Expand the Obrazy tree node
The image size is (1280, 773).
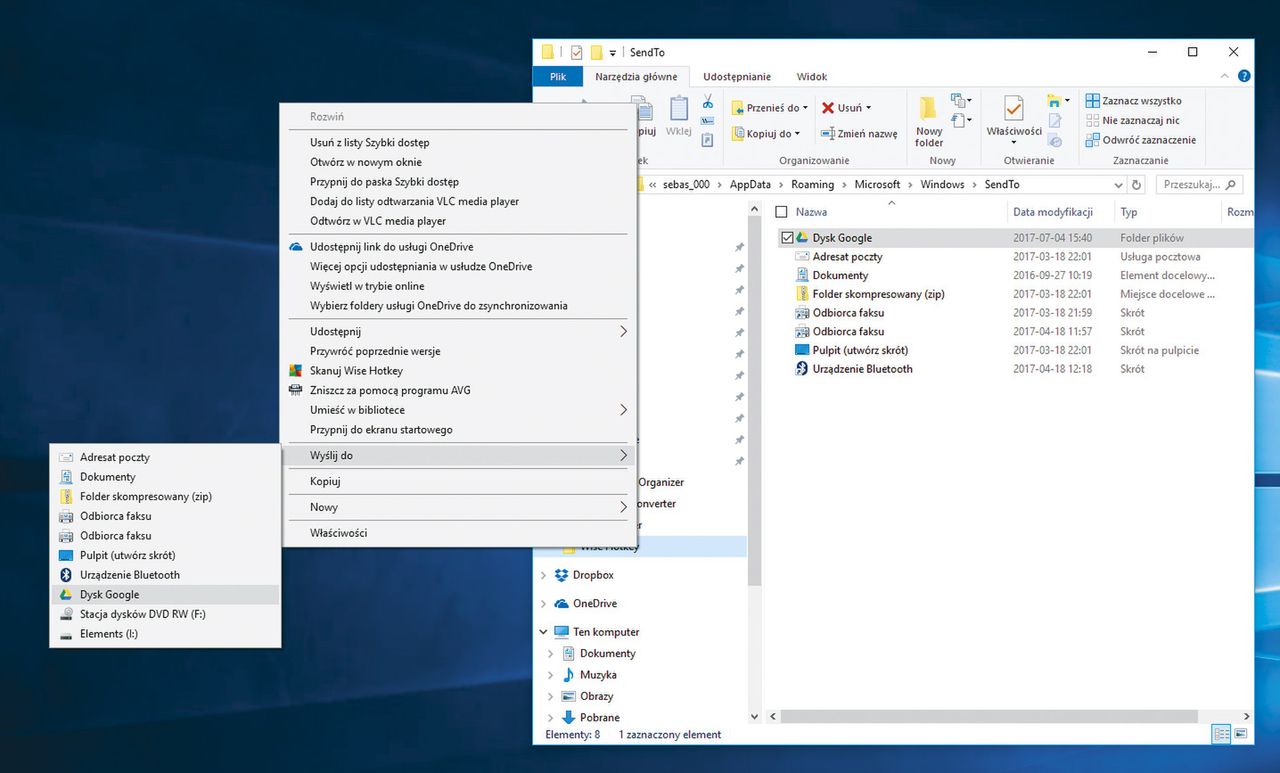tap(550, 696)
